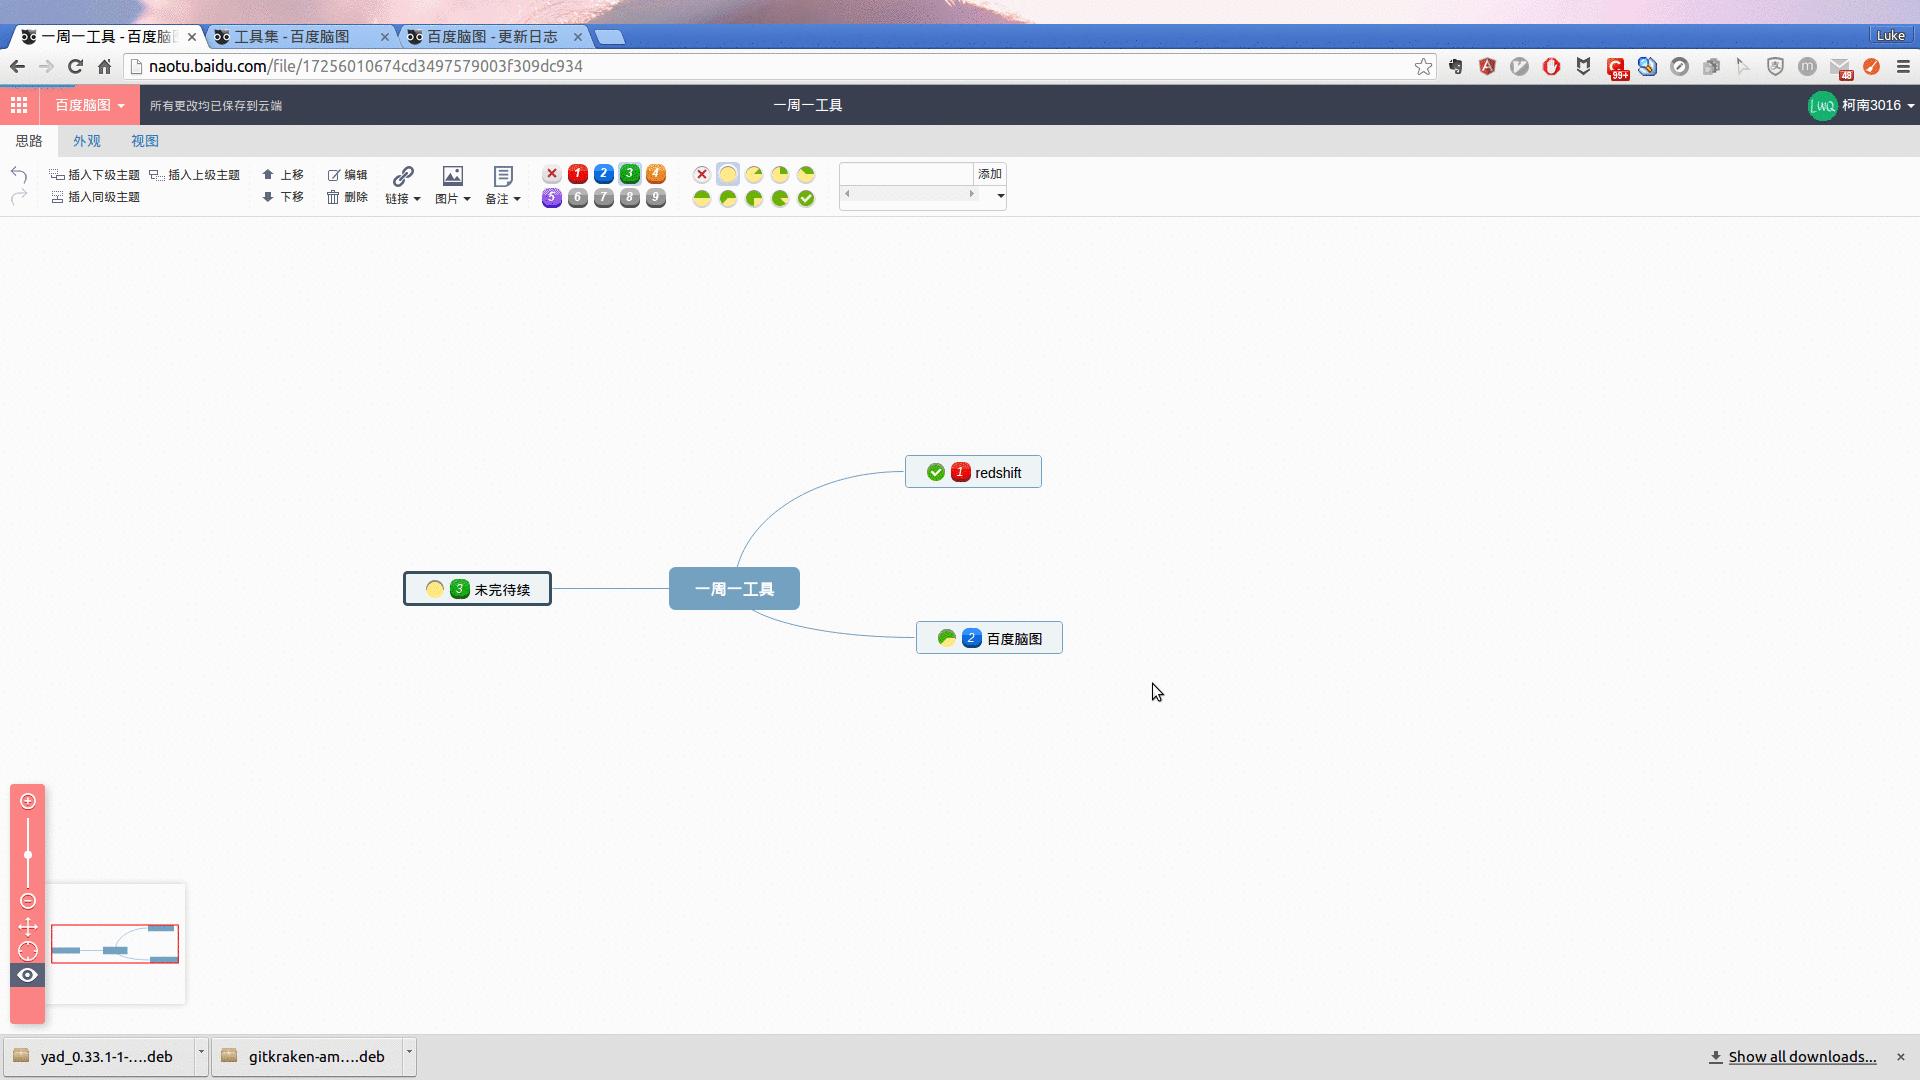The height and width of the screenshot is (1080, 1920).
Task: Switch to the 外观 tab
Action: pos(87,141)
